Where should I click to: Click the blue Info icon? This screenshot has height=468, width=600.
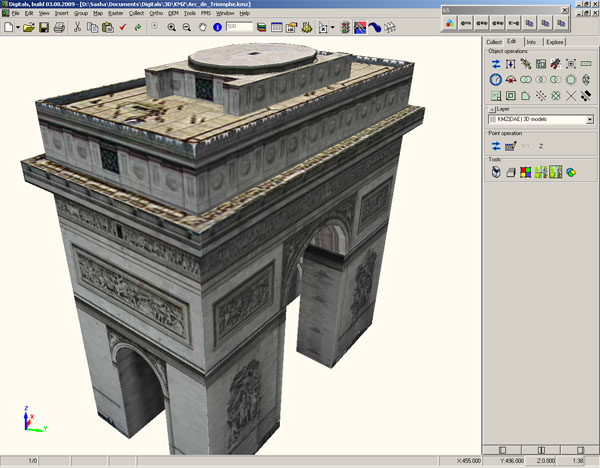click(x=217, y=27)
